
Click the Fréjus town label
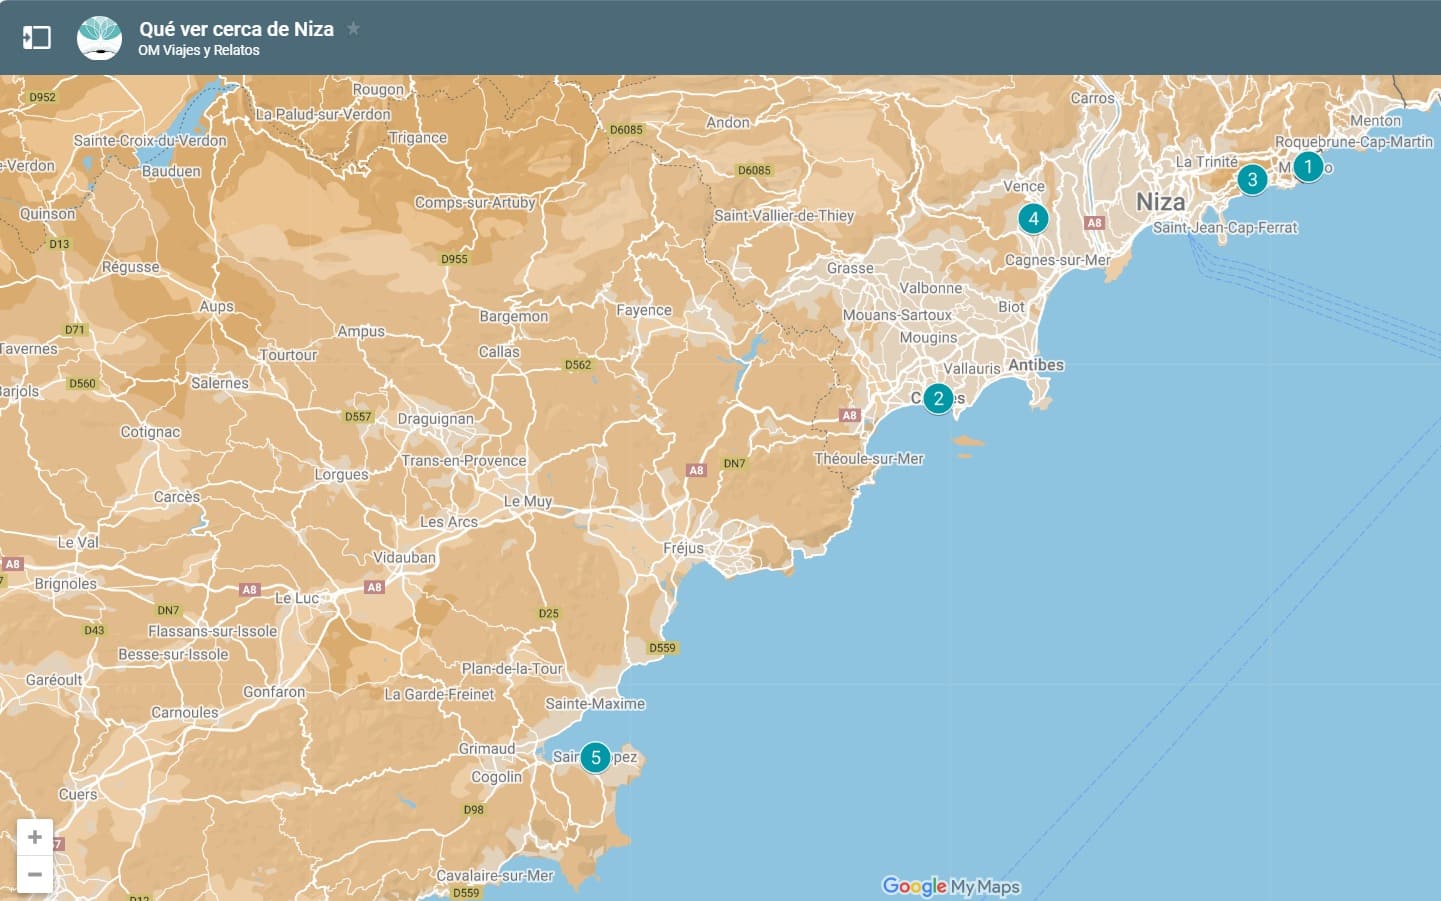(x=684, y=548)
